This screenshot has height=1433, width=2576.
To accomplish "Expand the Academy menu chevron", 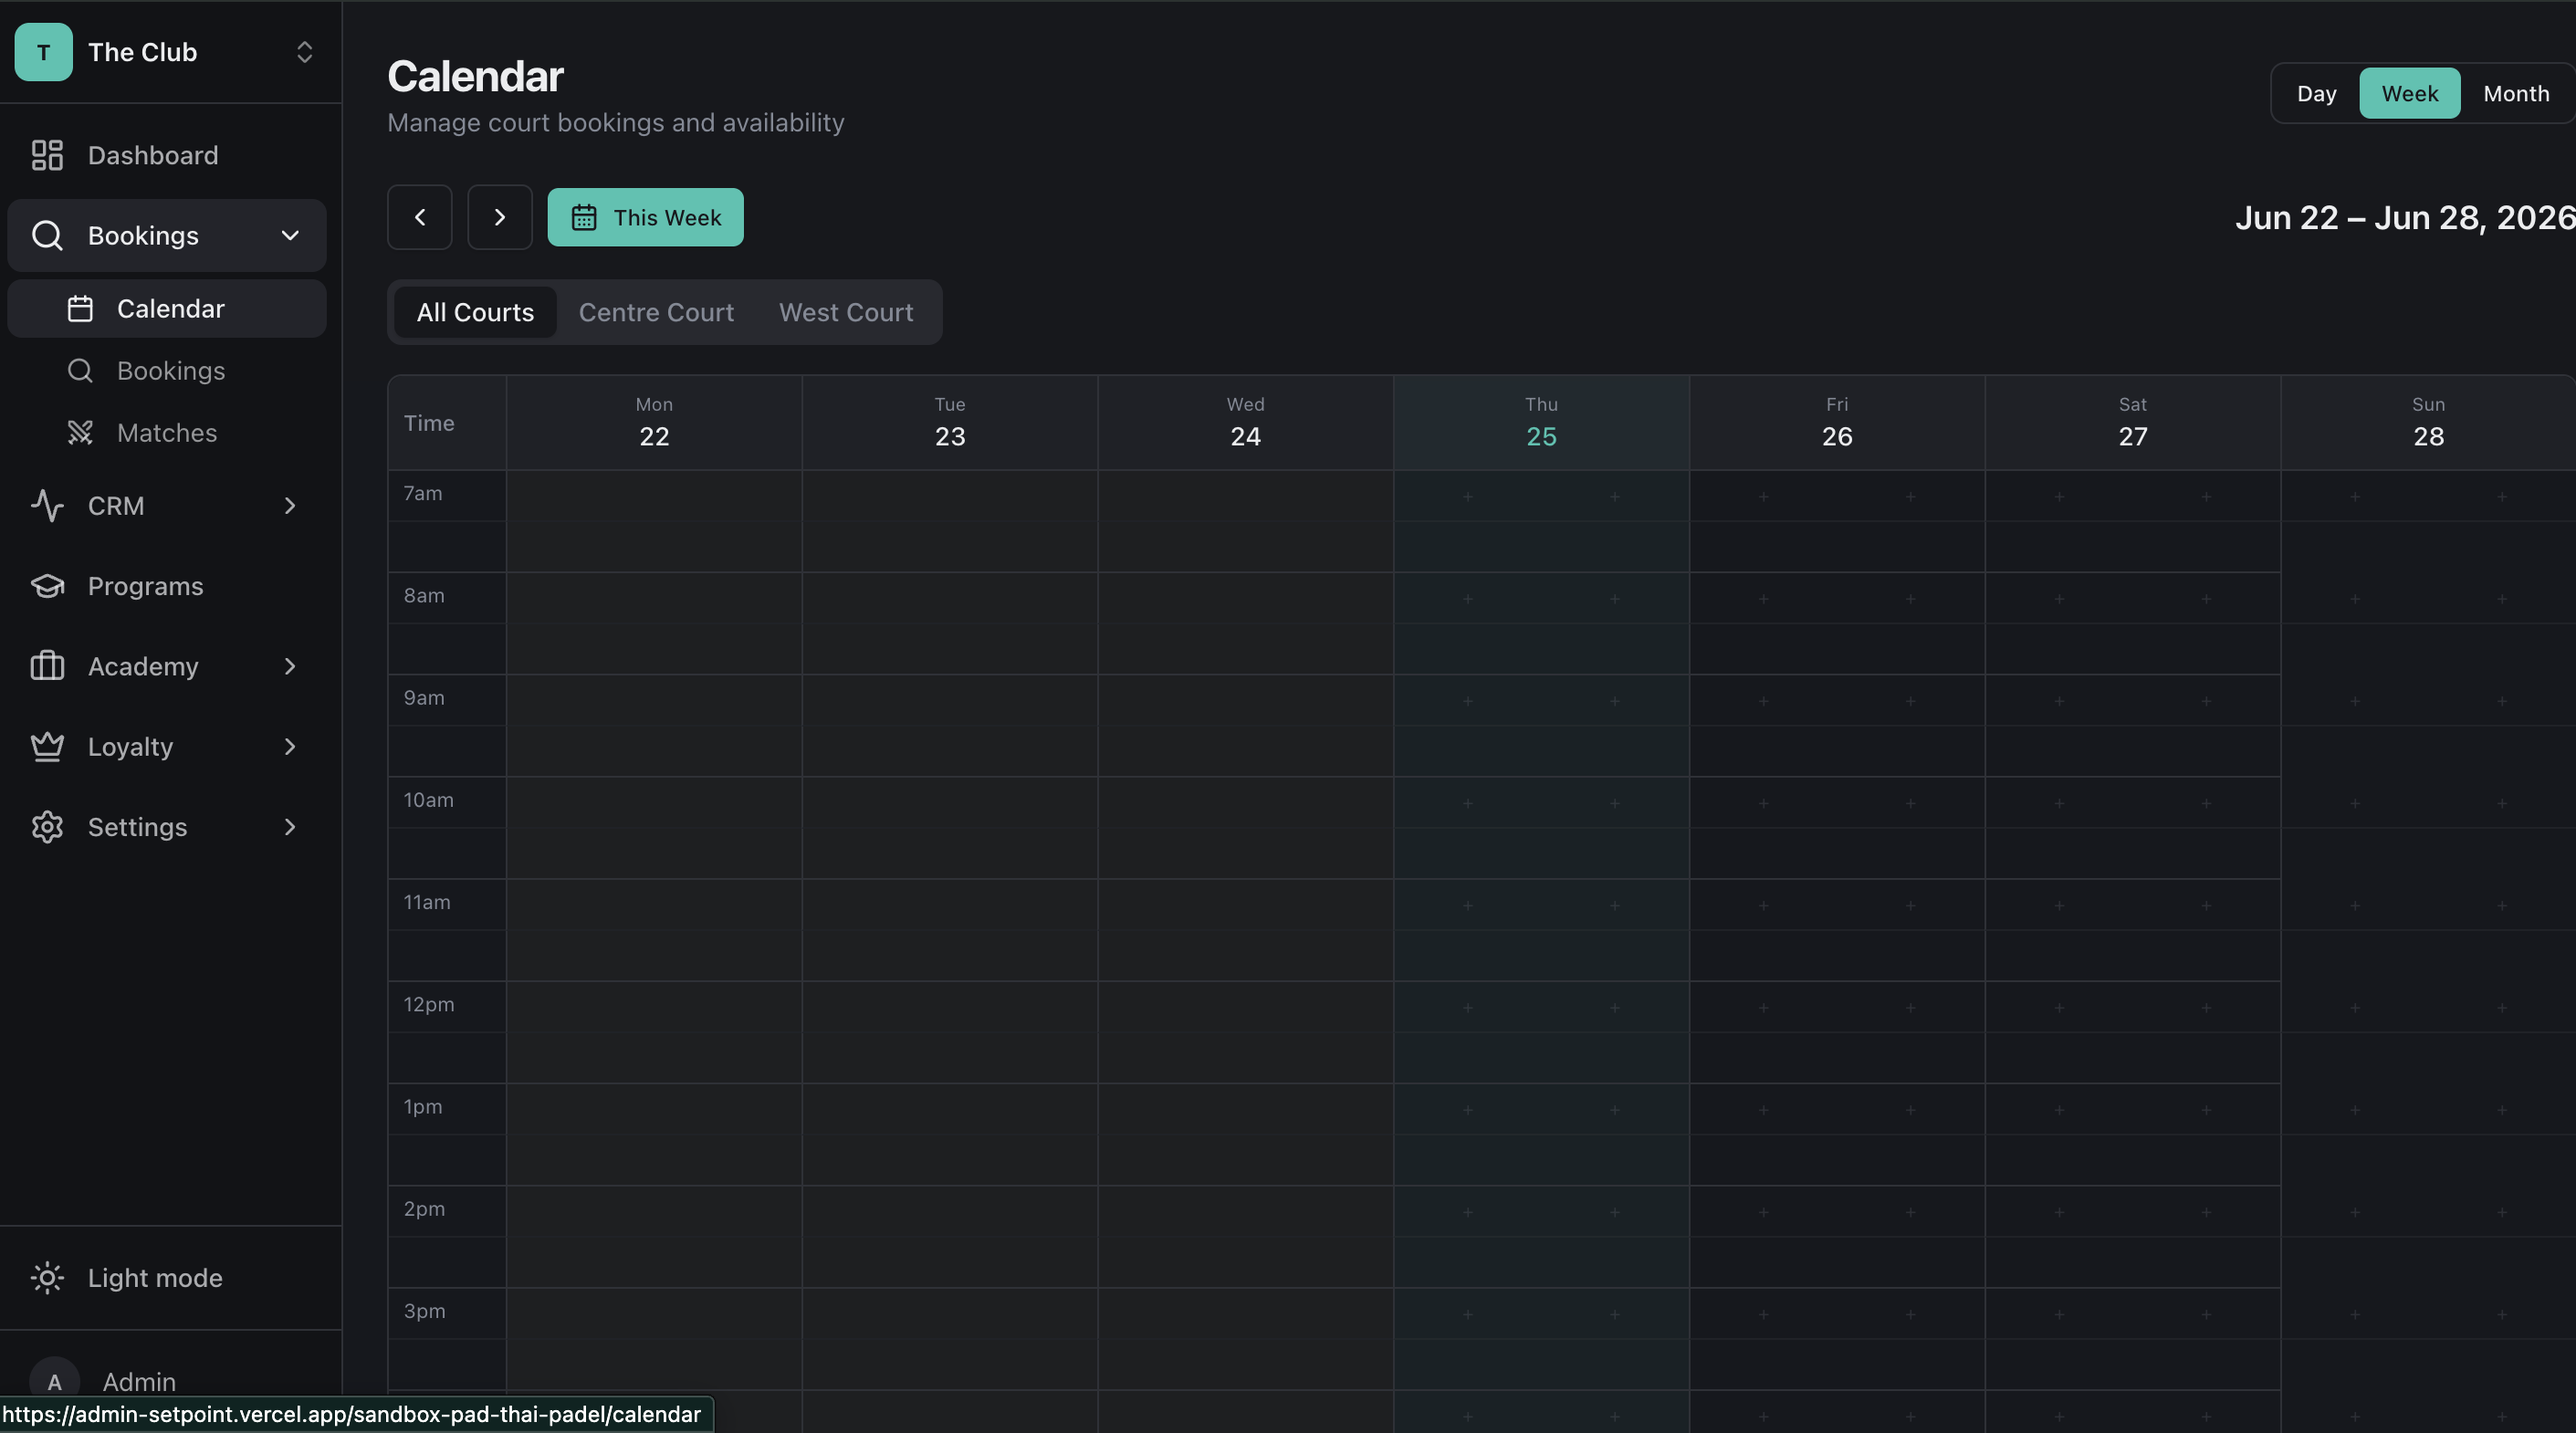I will tap(290, 666).
